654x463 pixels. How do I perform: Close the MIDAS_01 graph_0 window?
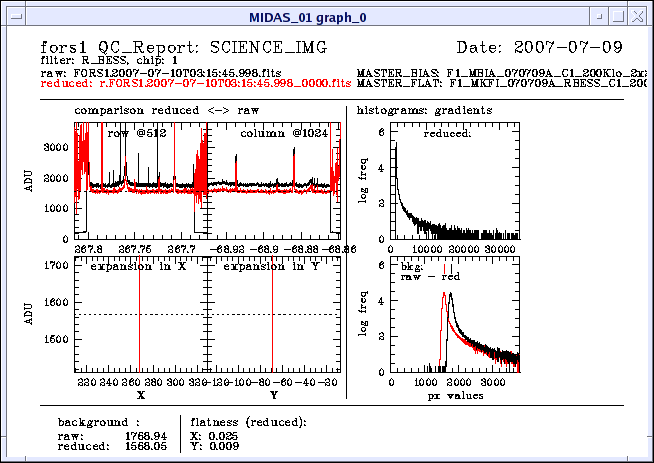click(x=638, y=16)
